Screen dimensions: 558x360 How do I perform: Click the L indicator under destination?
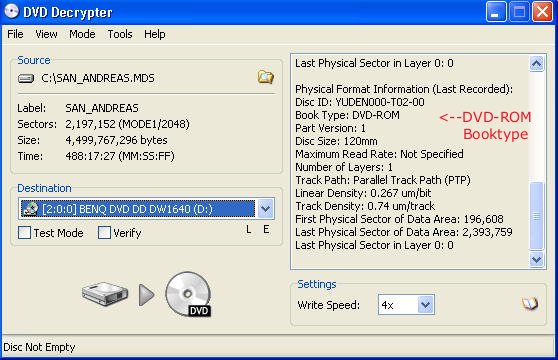(x=249, y=229)
